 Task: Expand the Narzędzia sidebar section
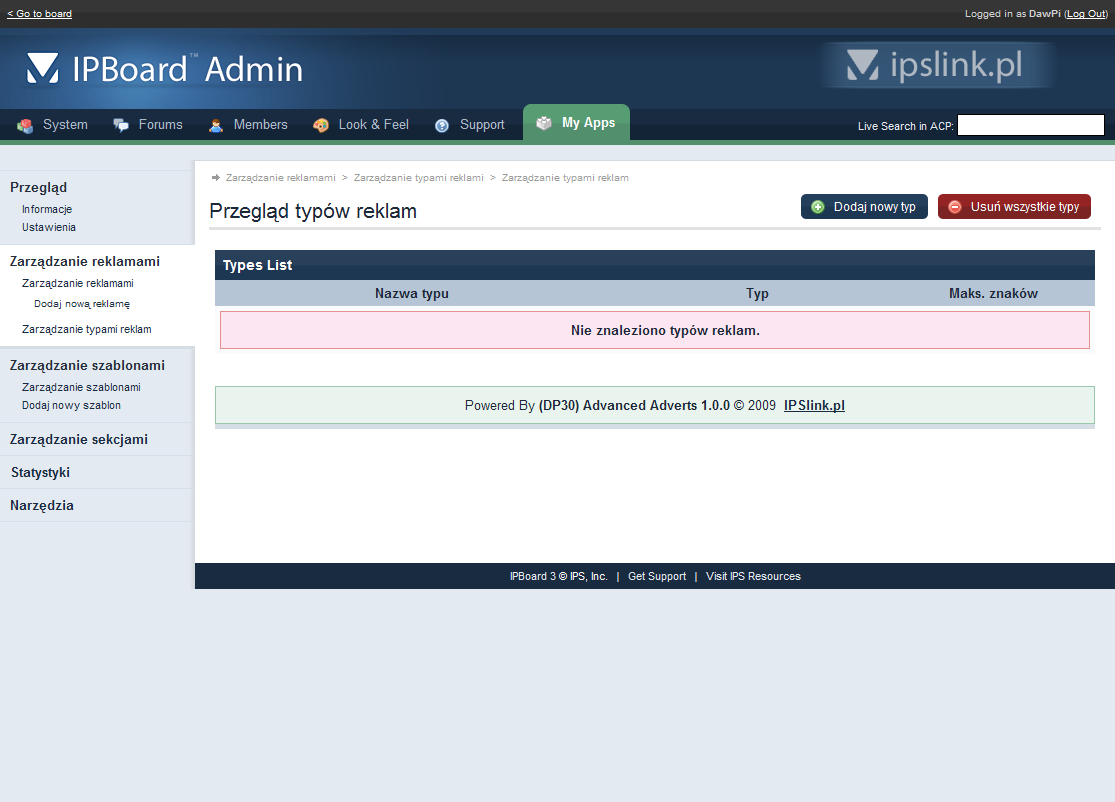tap(42, 505)
